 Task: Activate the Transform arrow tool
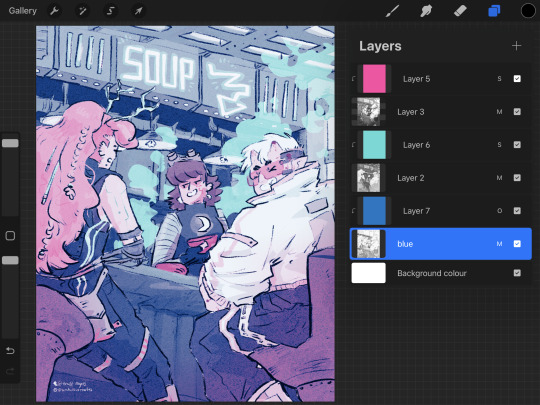138,11
